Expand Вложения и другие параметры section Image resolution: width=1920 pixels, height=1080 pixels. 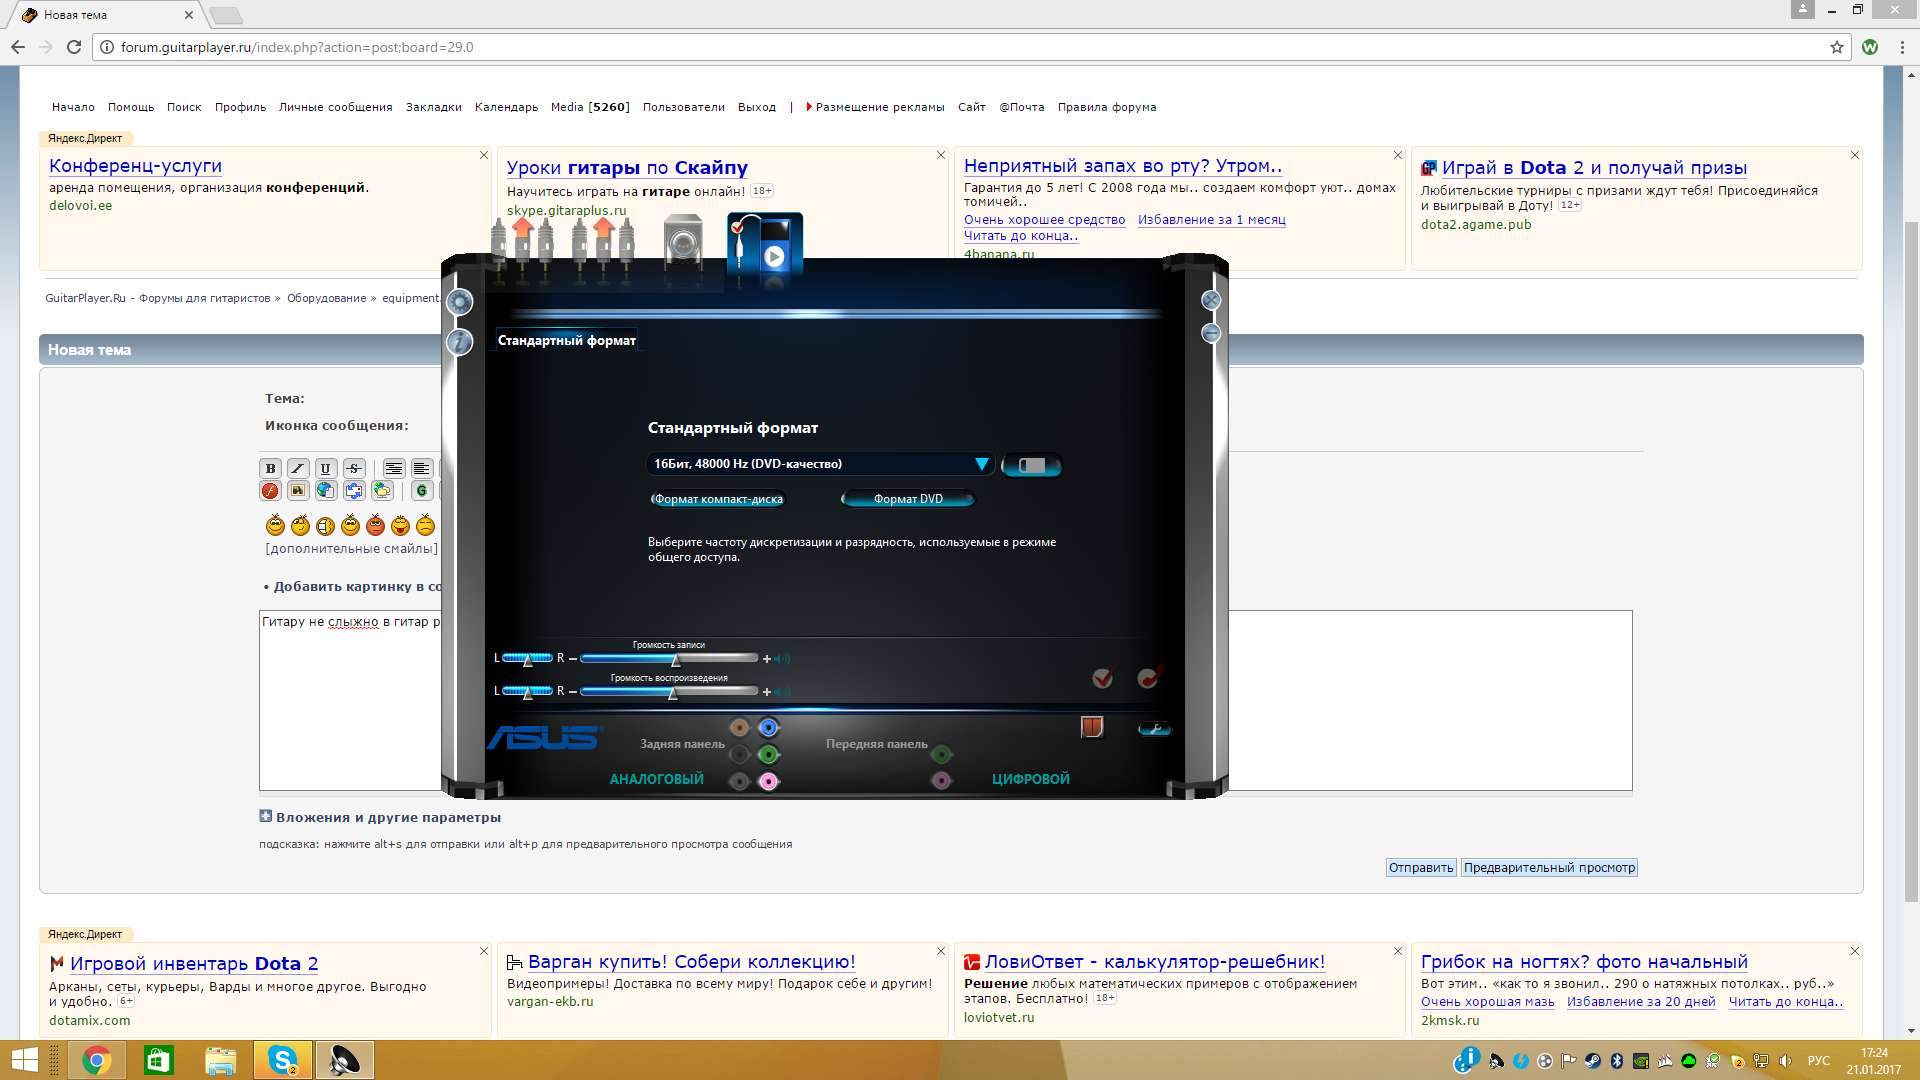[x=265, y=817]
